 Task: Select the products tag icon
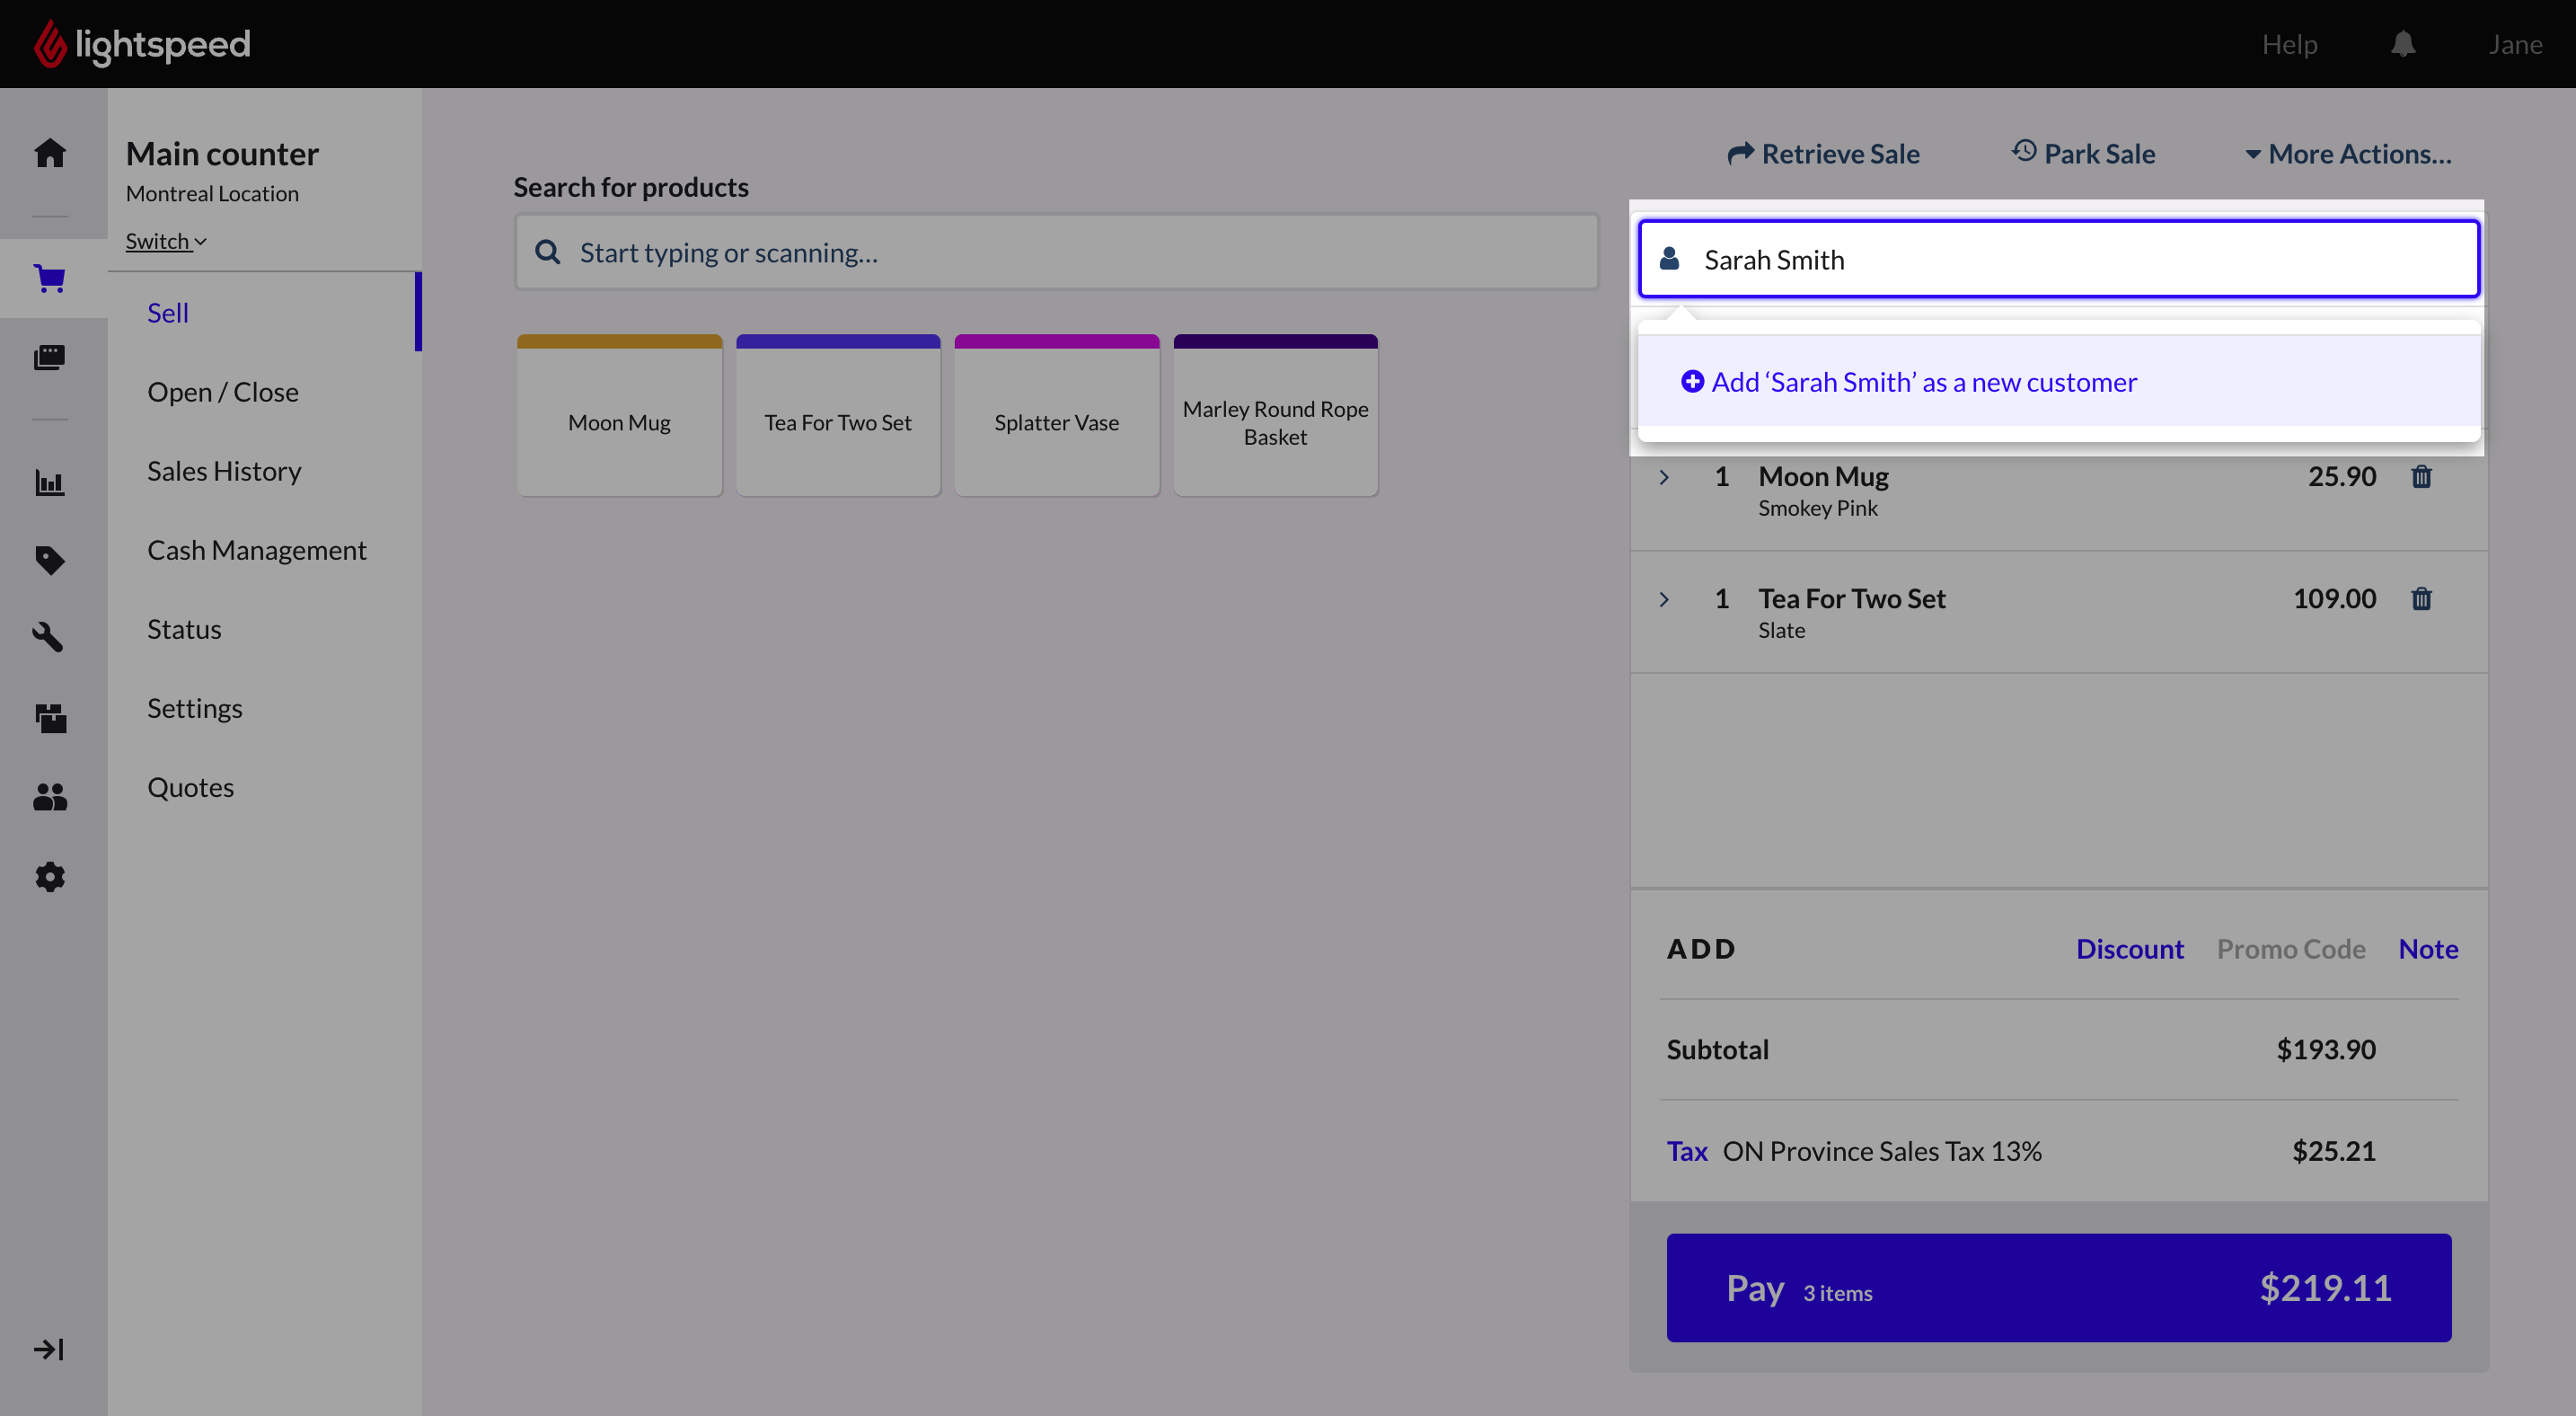click(50, 560)
